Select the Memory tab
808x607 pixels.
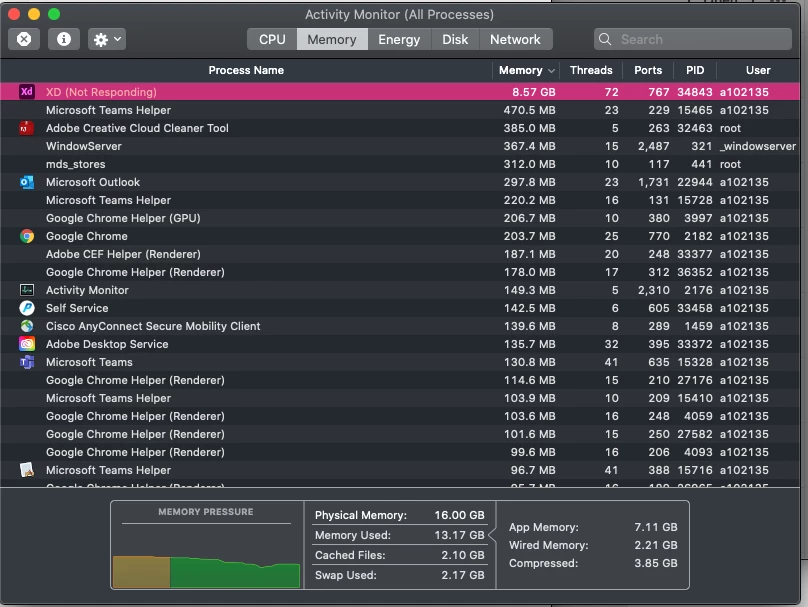click(332, 39)
